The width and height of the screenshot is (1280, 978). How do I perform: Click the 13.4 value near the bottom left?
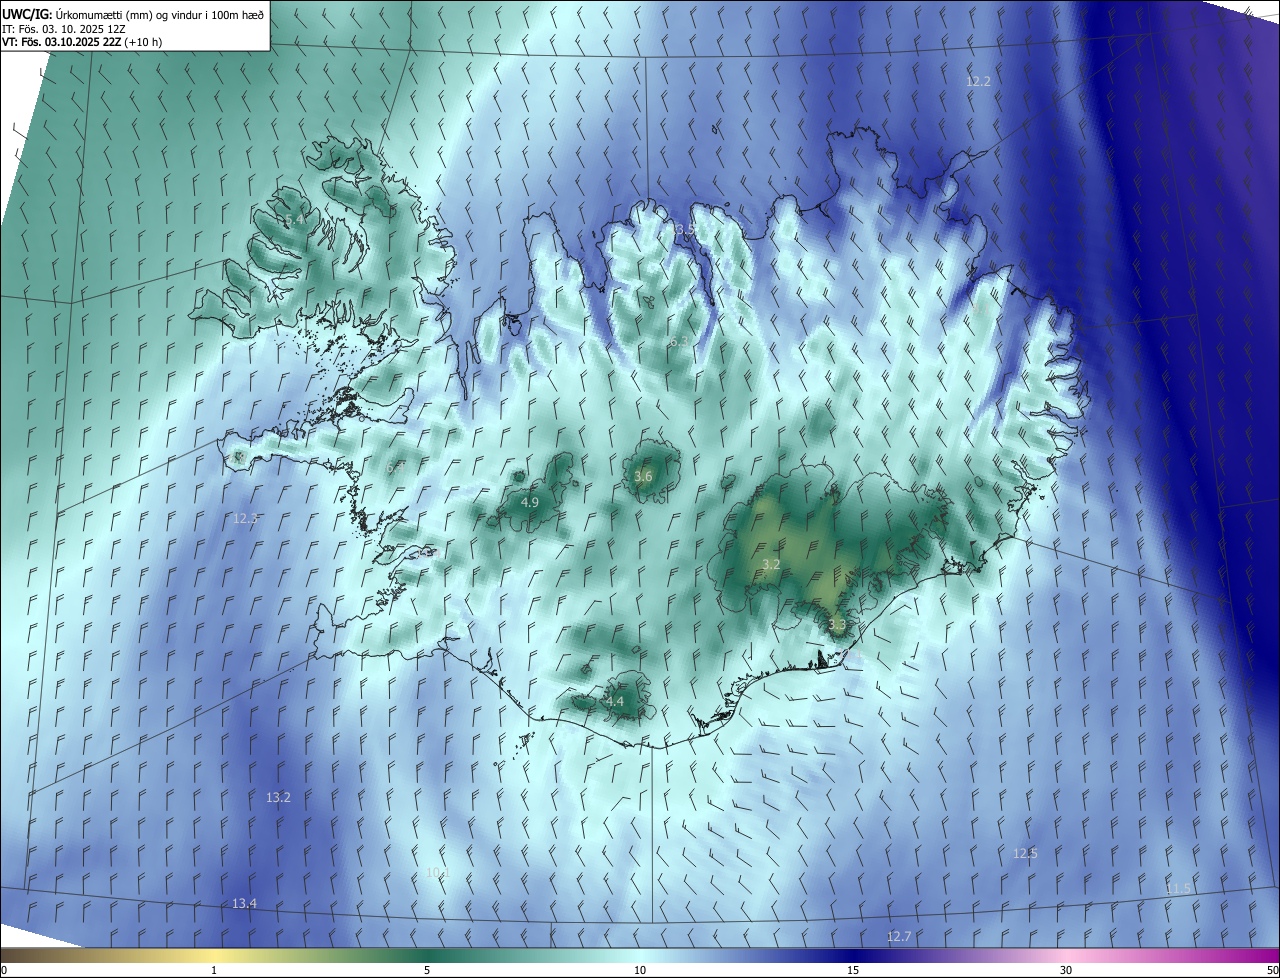(244, 903)
